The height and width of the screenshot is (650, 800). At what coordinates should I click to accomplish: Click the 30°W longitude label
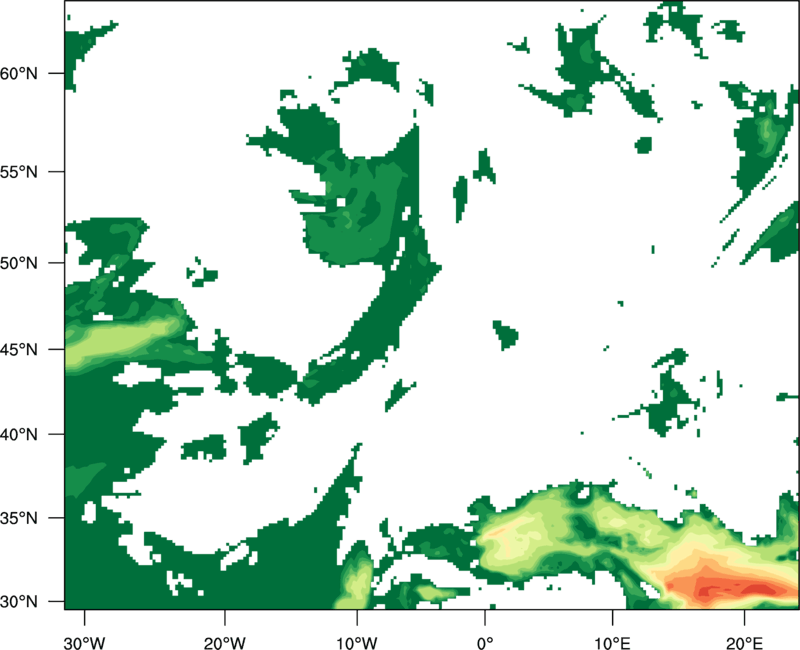point(84,643)
